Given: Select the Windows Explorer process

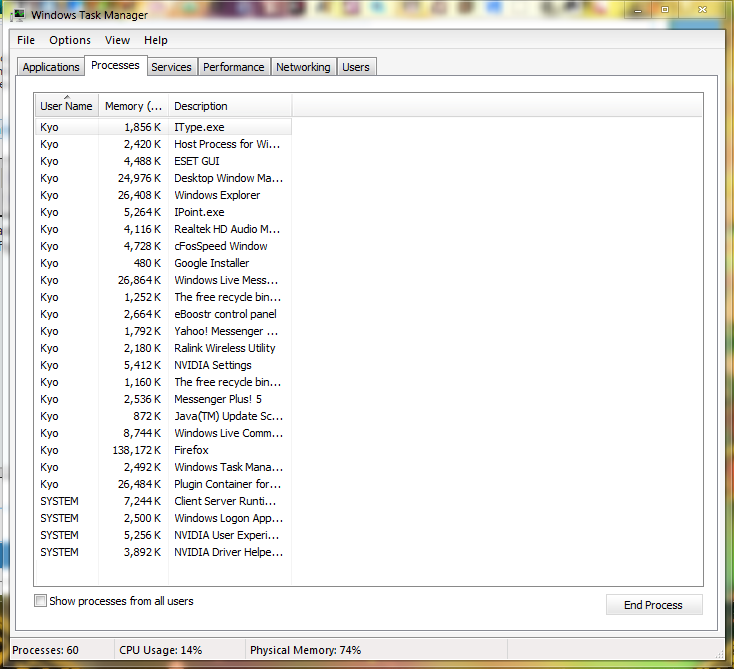Looking at the screenshot, I should [163, 195].
